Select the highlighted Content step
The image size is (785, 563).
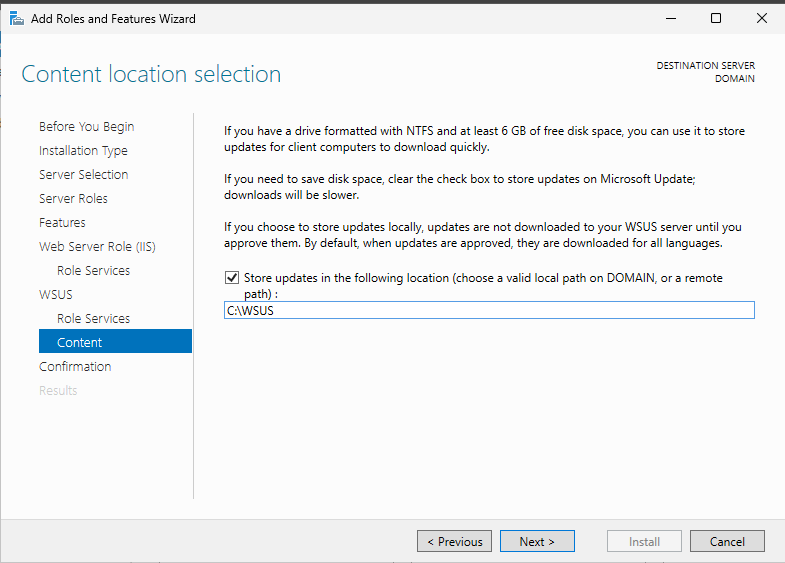pos(80,343)
